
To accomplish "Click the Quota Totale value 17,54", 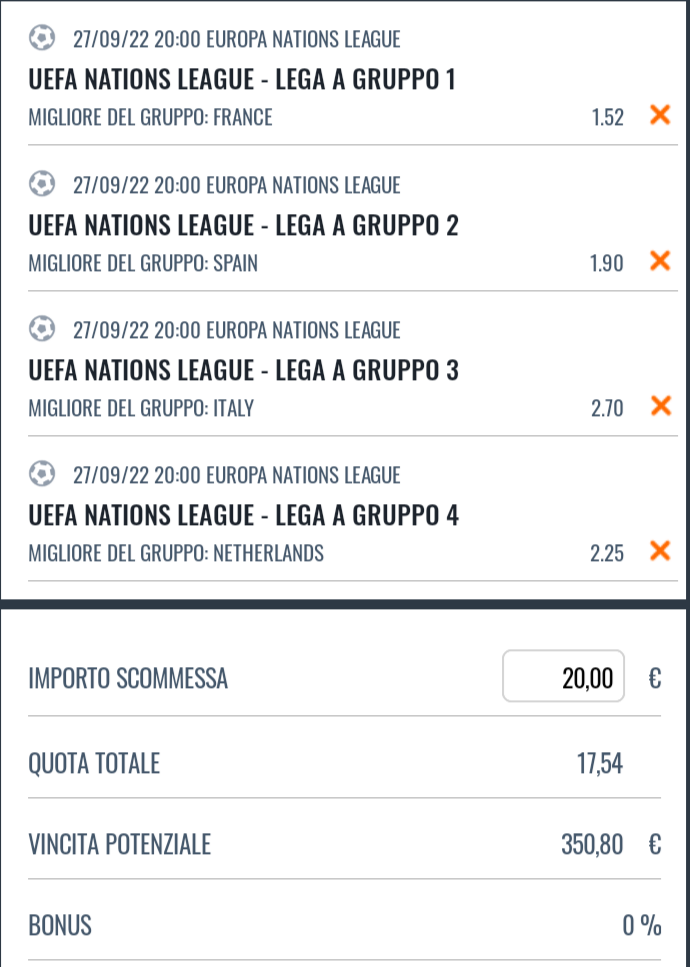I will tap(600, 765).
